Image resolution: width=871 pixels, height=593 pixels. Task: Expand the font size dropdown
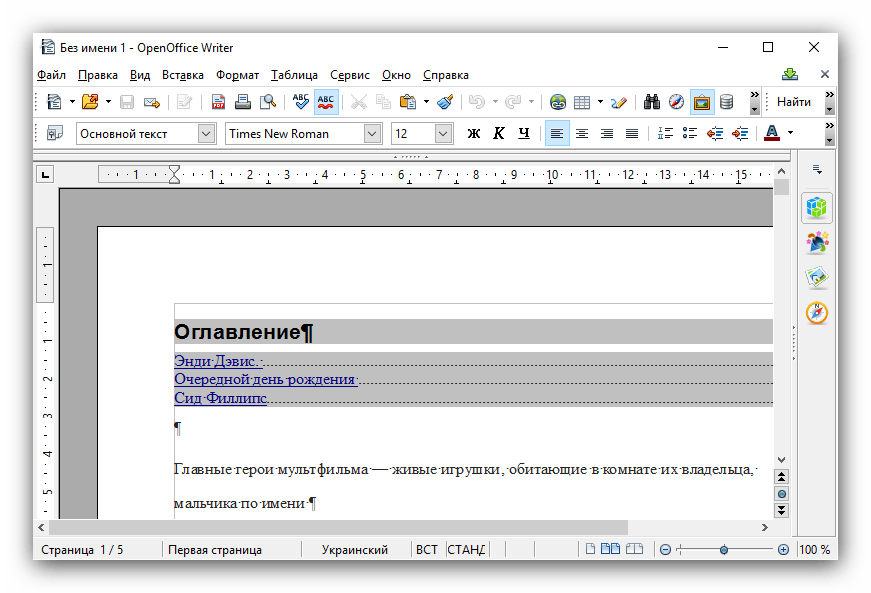[x=443, y=133]
